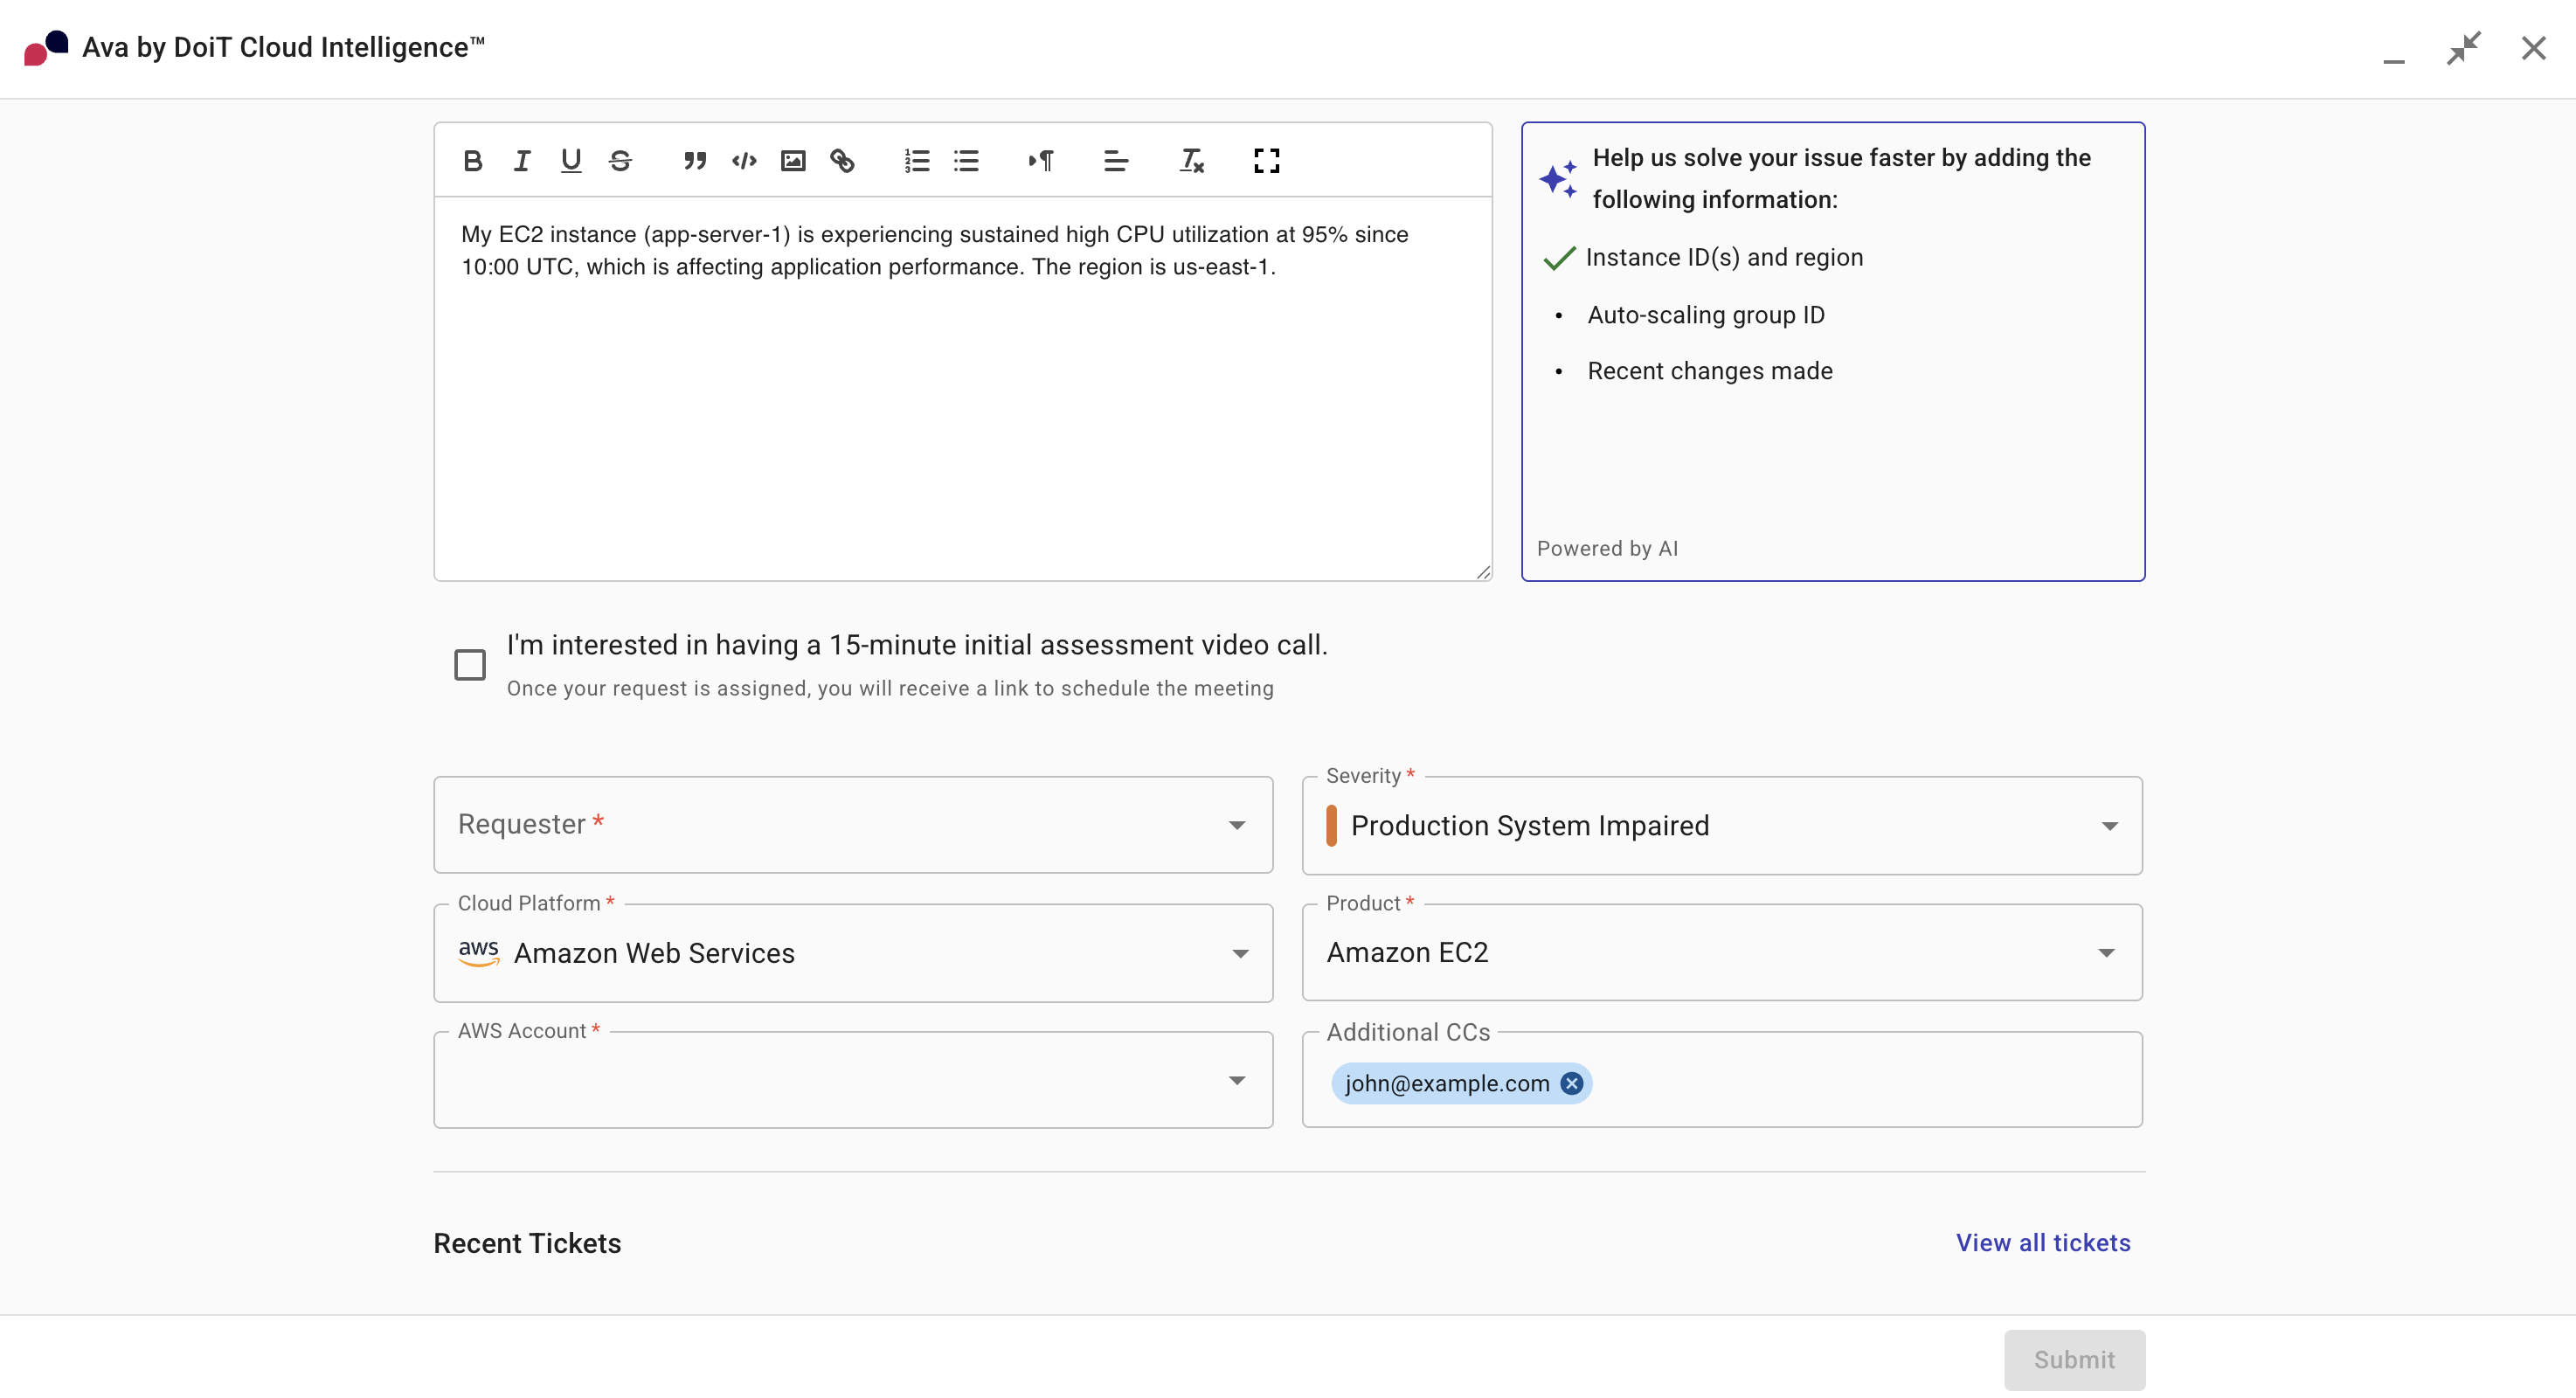The height and width of the screenshot is (1398, 2576).
Task: Insert an image into description
Action: [793, 160]
